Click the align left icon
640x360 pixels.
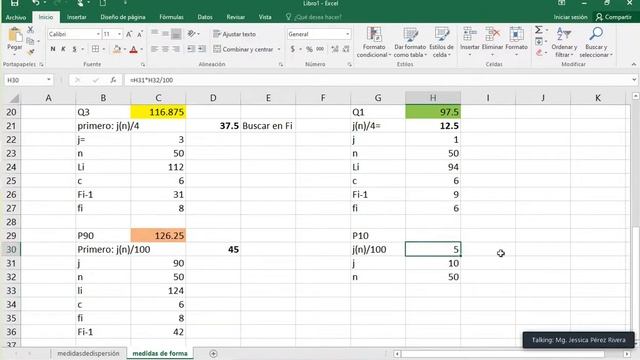coord(155,49)
